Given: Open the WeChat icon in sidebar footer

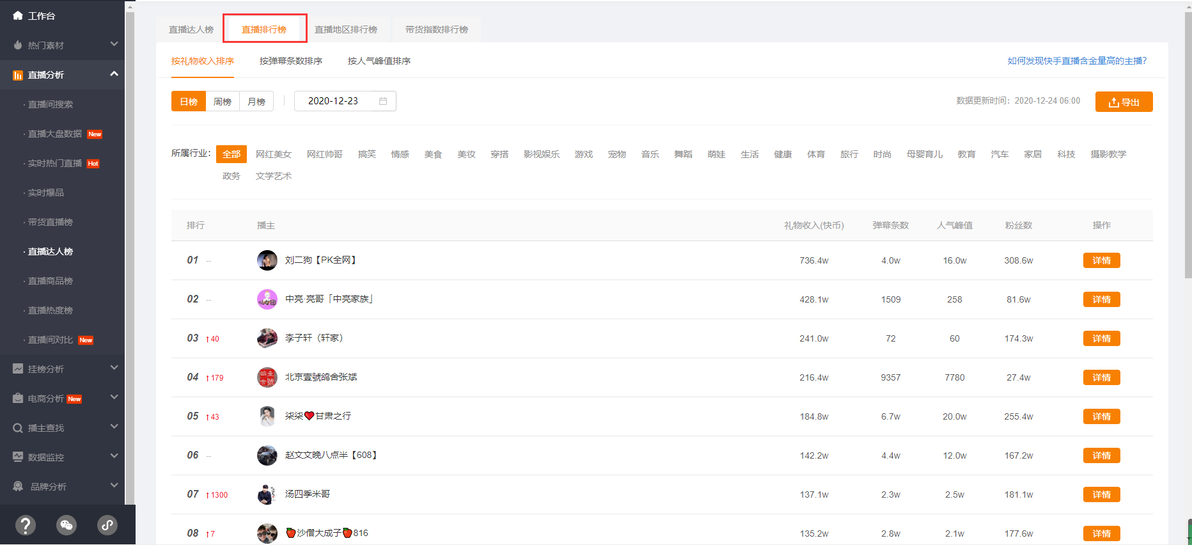Looking at the screenshot, I should [66, 525].
